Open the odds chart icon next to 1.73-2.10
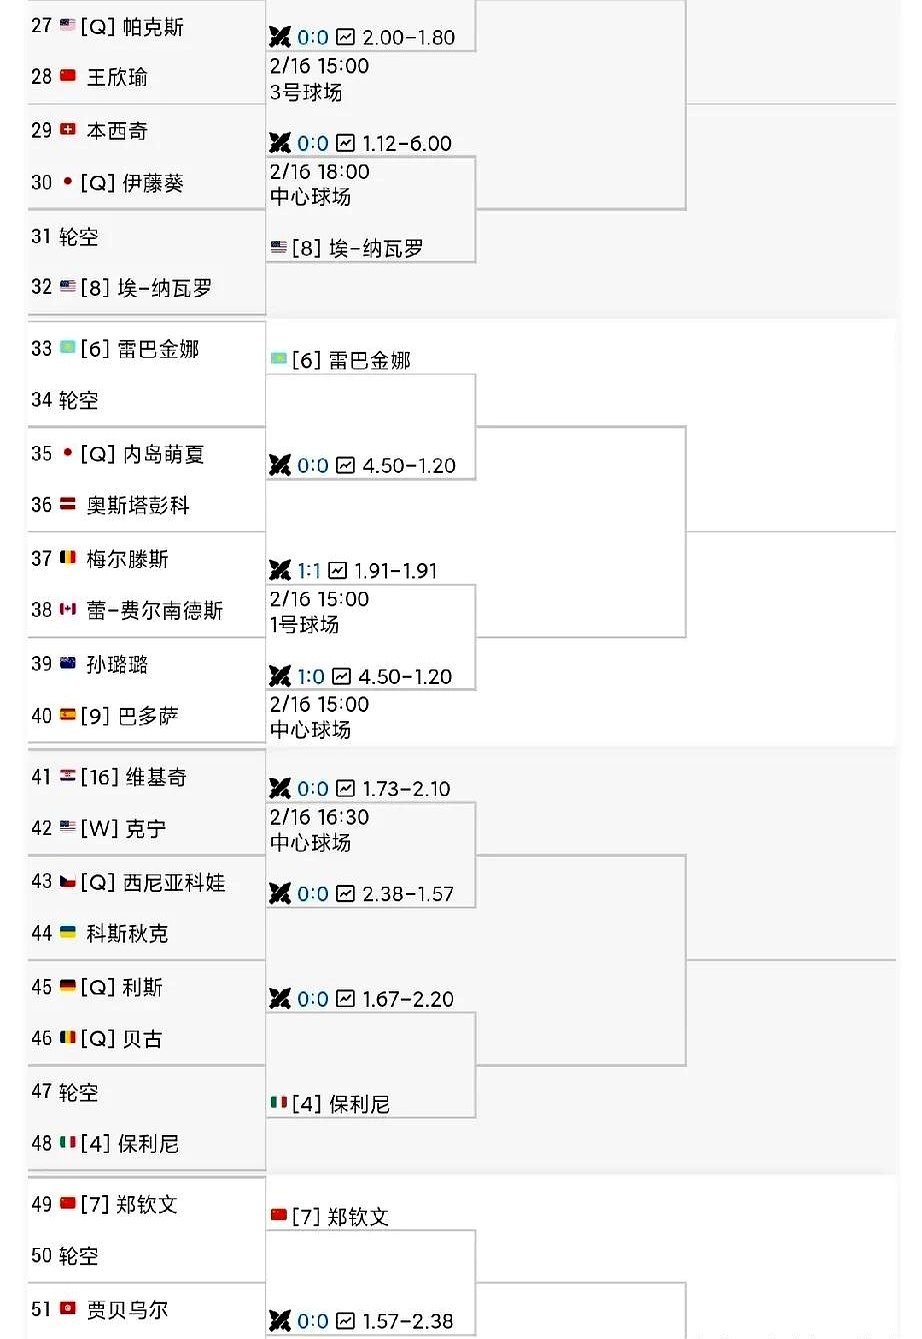 tap(345, 788)
